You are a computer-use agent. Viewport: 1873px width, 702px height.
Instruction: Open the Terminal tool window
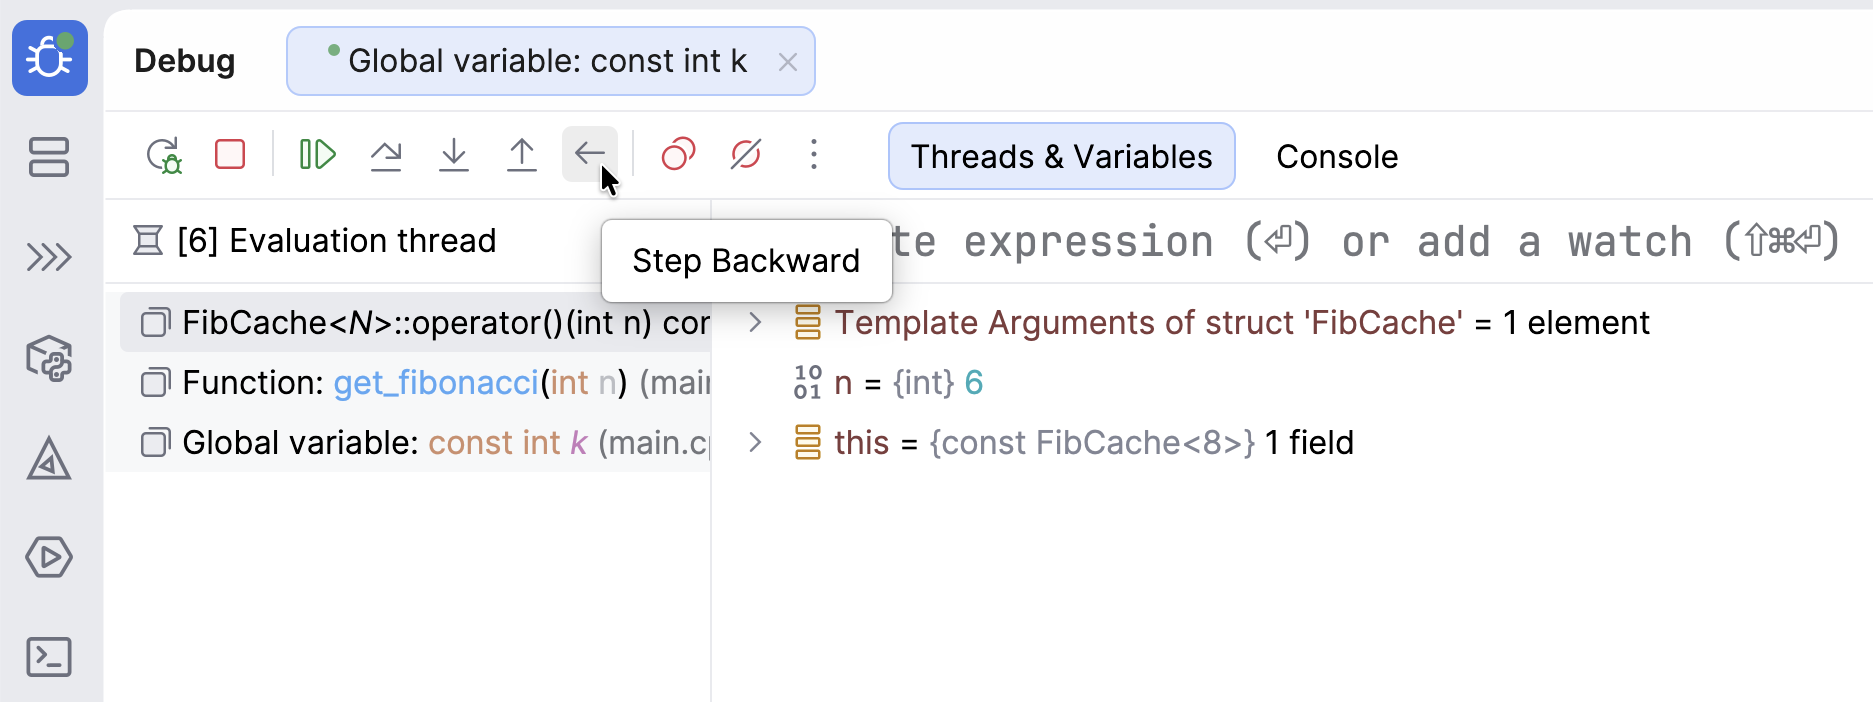(49, 657)
